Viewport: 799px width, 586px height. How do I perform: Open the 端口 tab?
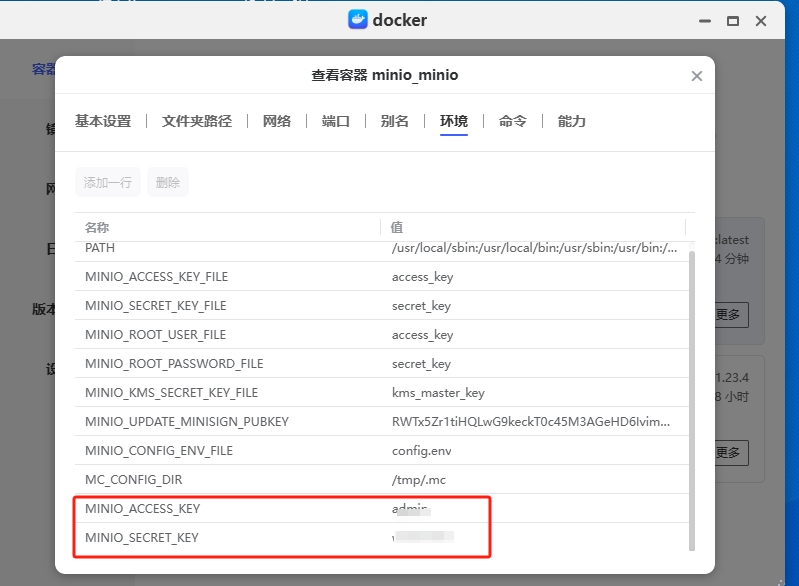(x=336, y=121)
